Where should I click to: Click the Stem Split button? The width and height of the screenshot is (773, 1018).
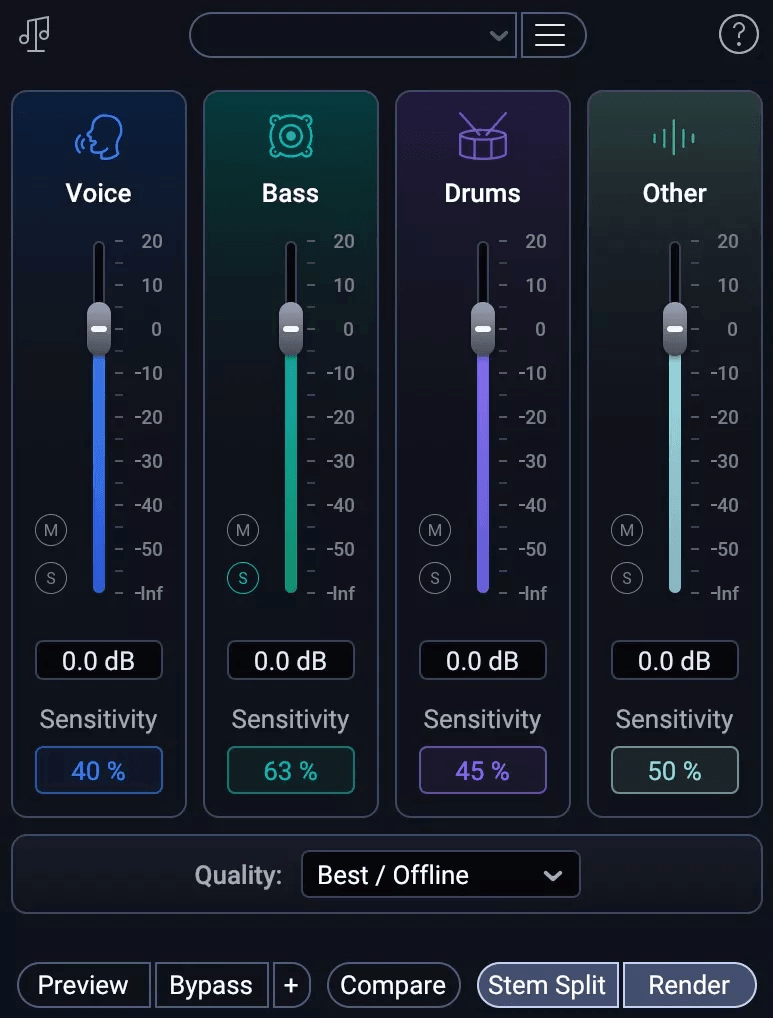548,985
